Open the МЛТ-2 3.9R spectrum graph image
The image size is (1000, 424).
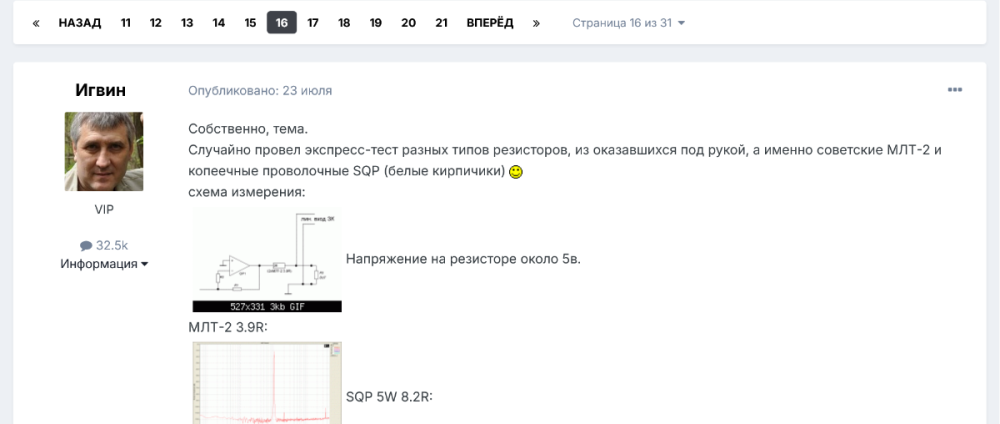click(266, 383)
